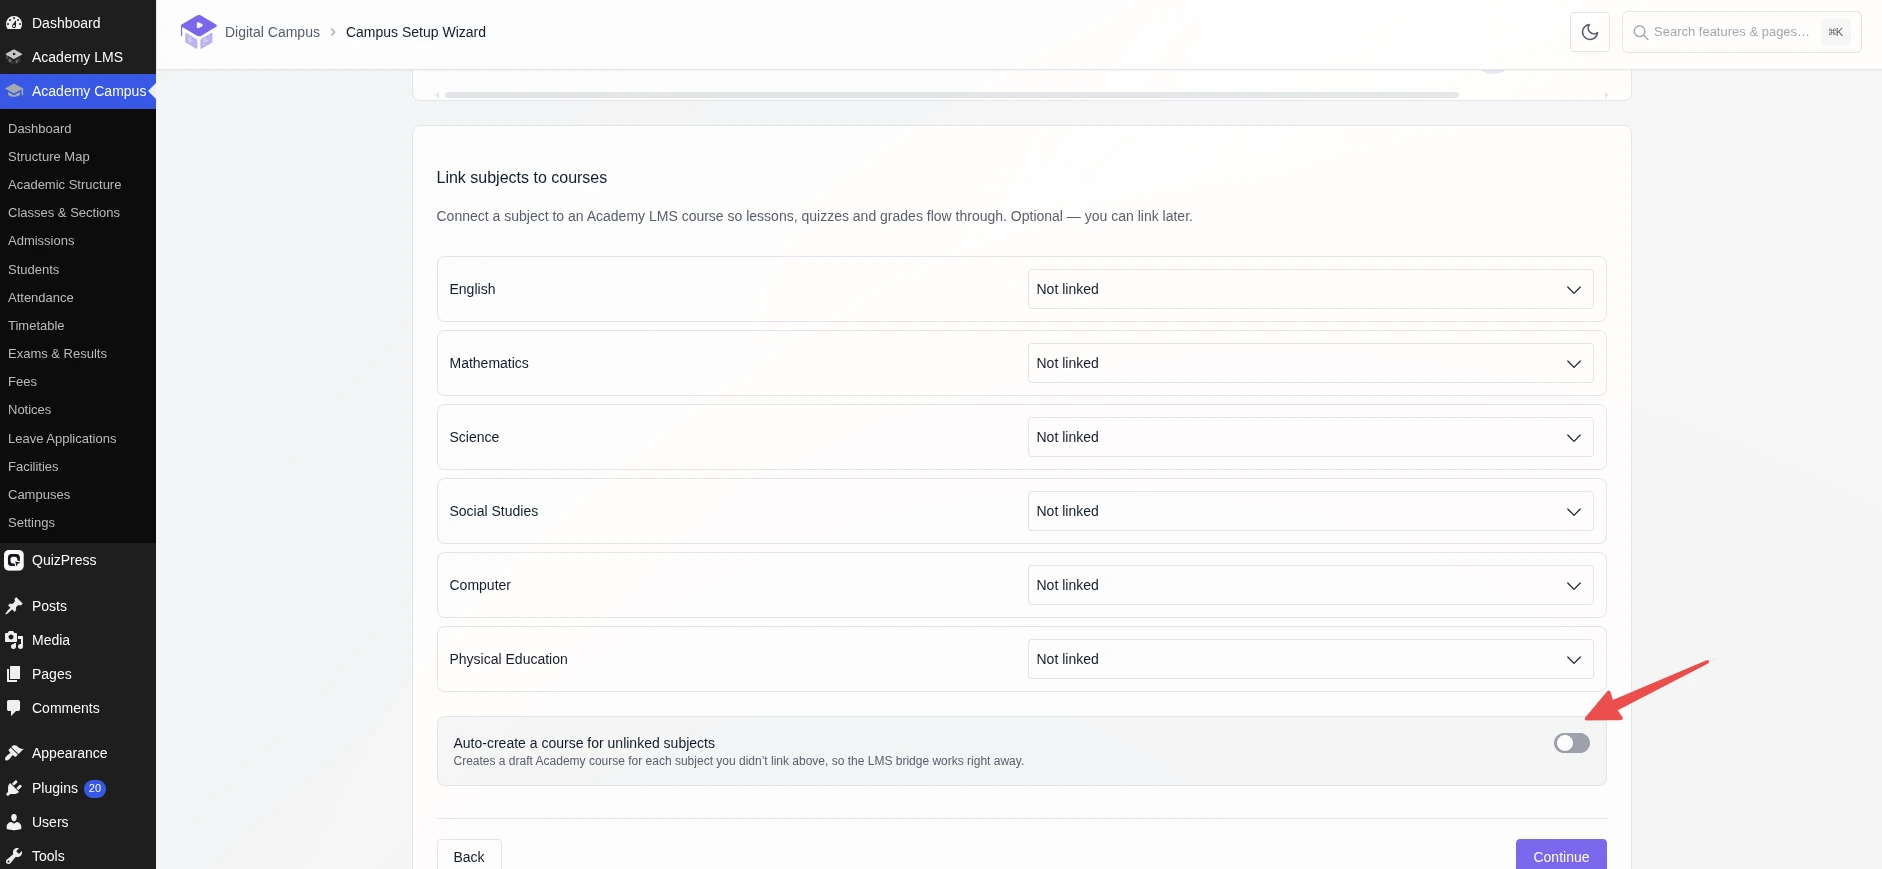
Task: Click the Appearance paintbrush icon
Action: (x=14, y=753)
